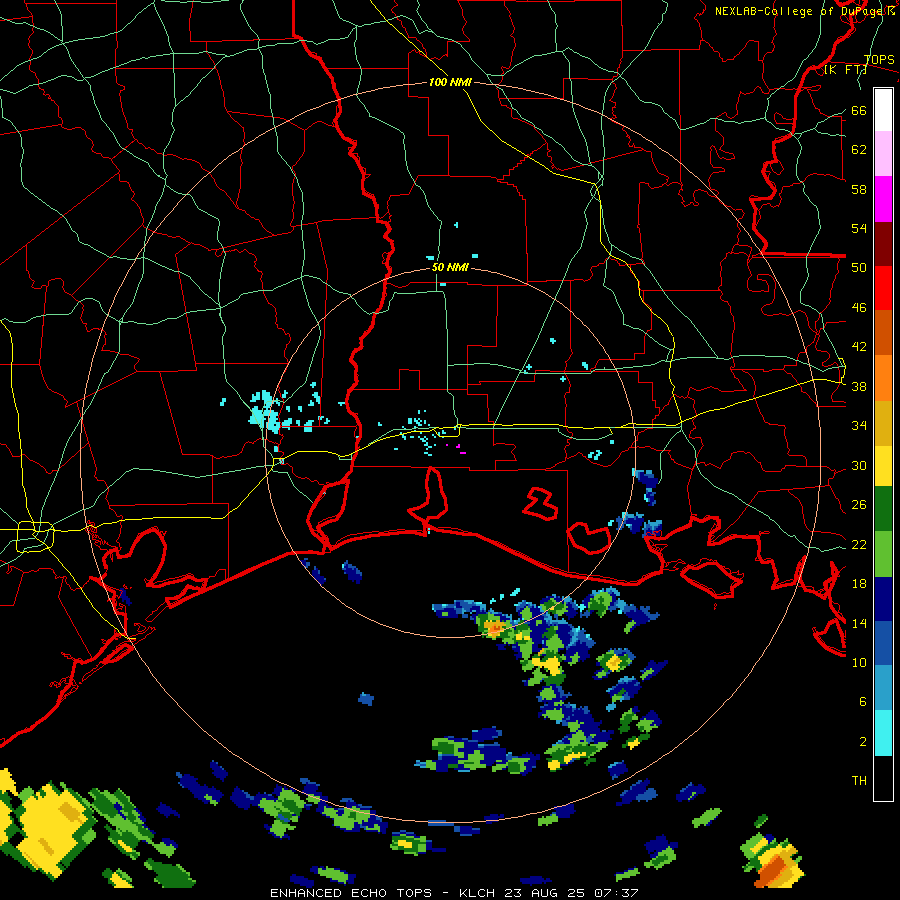Screen dimensions: 900x900
Task: Click the cyan echo cluster west of the 50 NMI ring
Action: coord(266,412)
